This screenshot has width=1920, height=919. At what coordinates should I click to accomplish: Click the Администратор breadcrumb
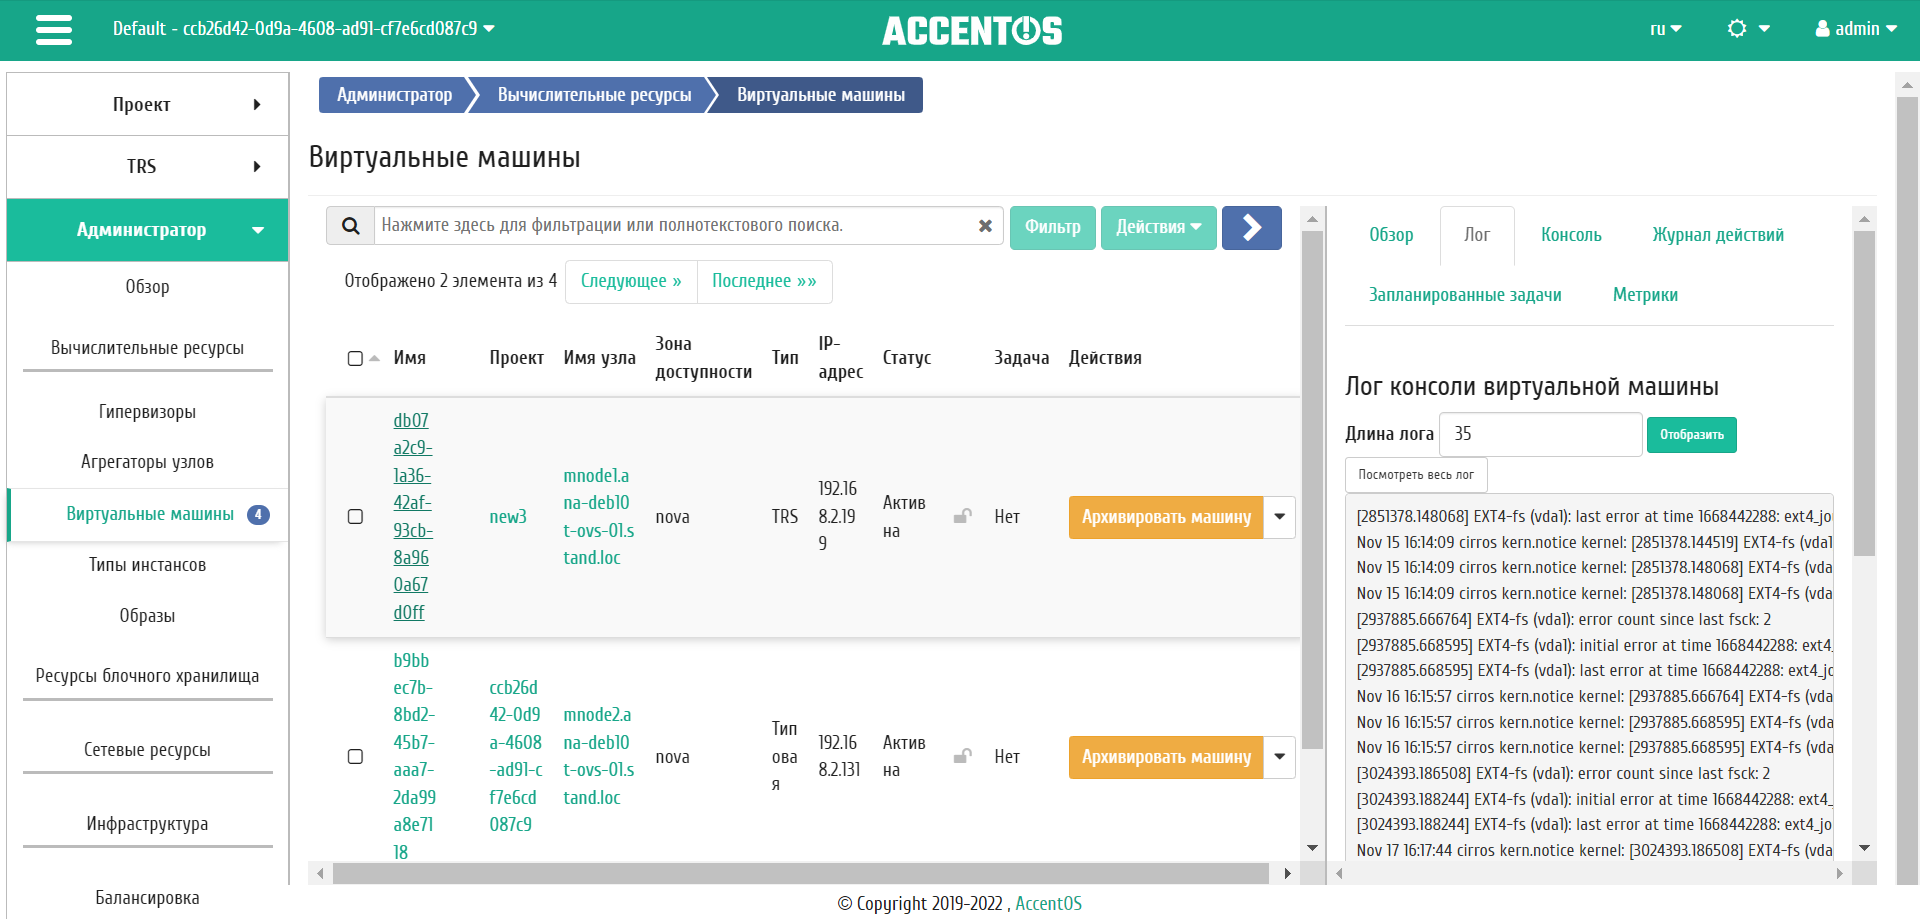tap(394, 95)
